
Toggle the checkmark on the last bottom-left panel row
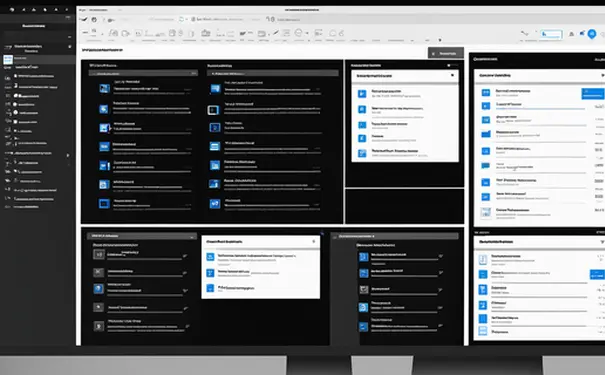[x=187, y=326]
